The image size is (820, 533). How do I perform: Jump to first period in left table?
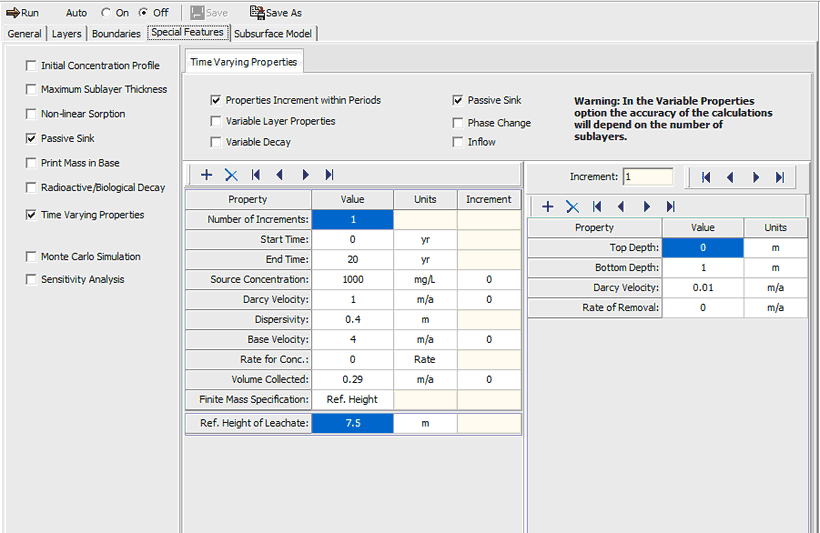coord(256,174)
